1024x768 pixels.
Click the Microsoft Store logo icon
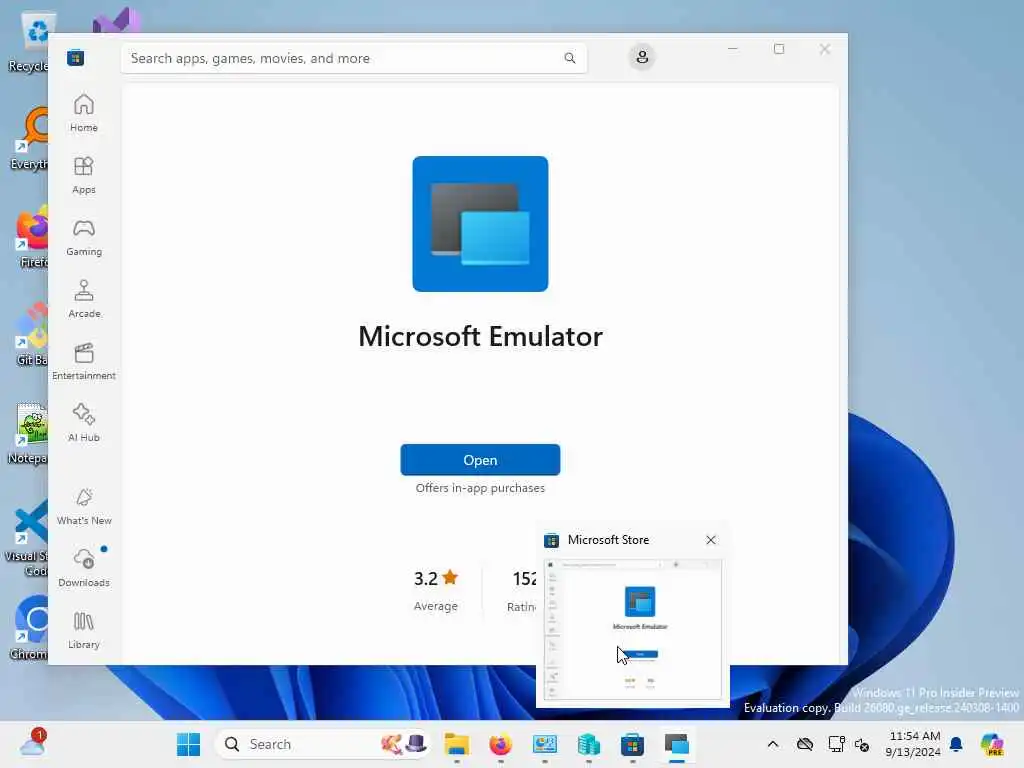tap(76, 58)
